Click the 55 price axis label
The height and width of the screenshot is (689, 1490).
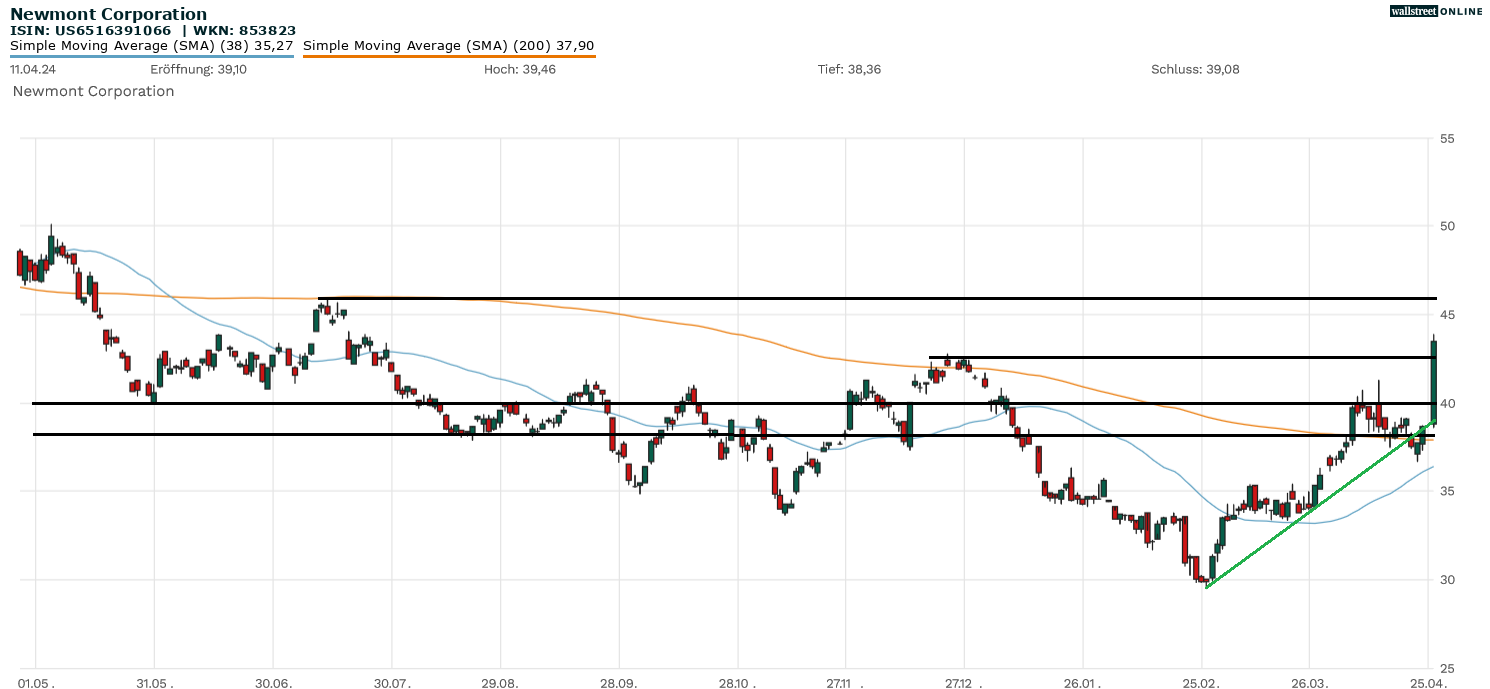click(x=1447, y=138)
